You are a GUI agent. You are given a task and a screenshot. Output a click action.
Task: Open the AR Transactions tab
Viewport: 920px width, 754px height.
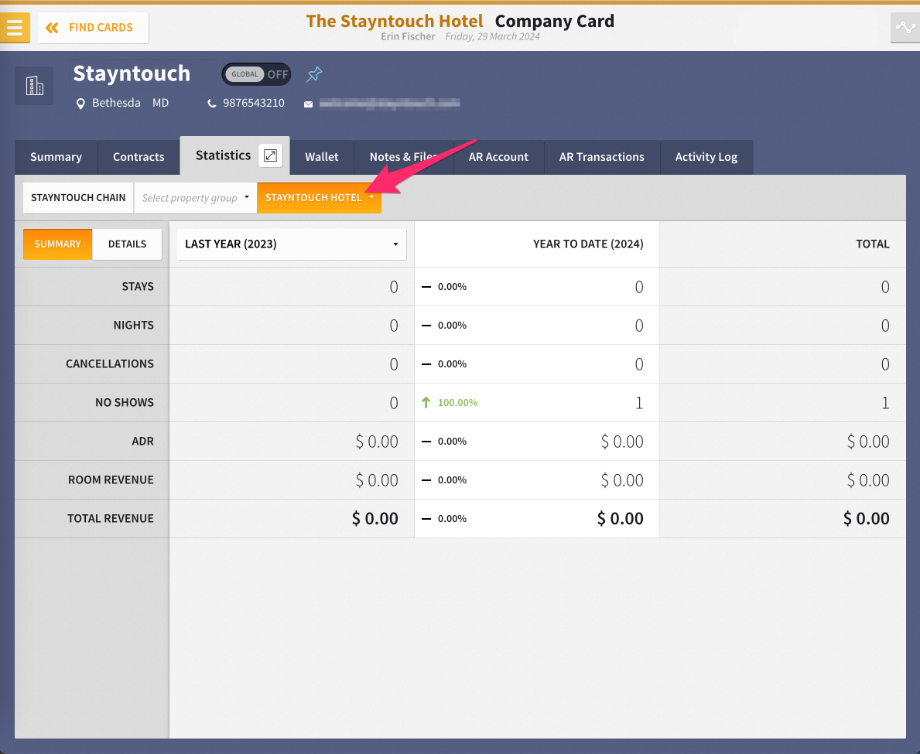click(601, 157)
